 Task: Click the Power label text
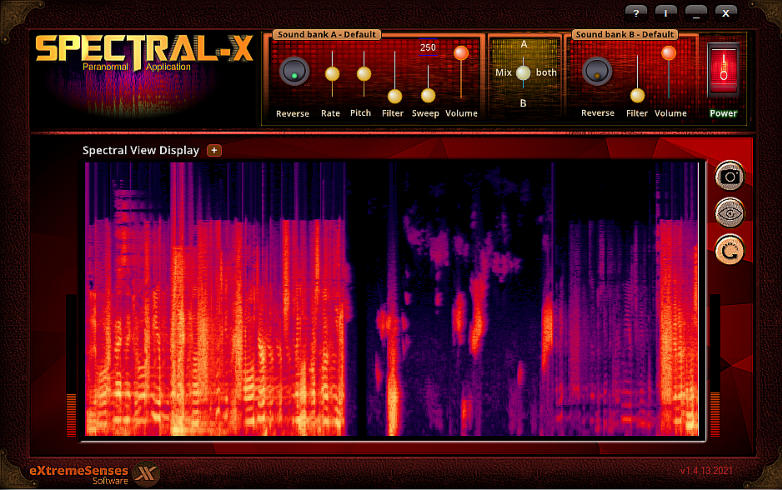point(723,113)
